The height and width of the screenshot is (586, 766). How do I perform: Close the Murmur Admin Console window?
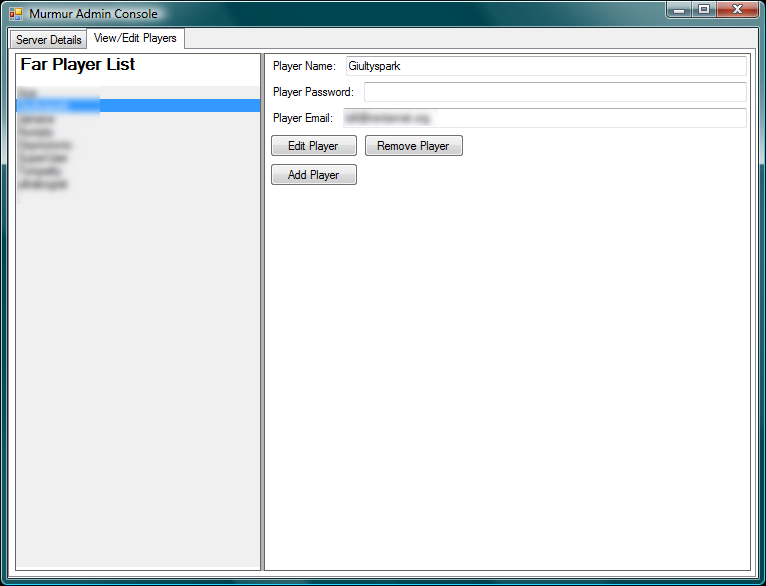[738, 10]
